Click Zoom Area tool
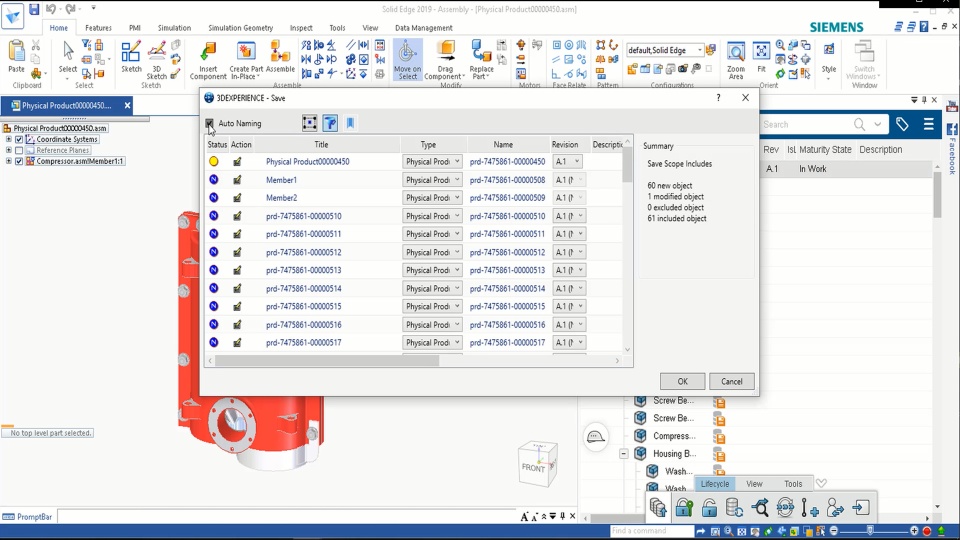This screenshot has width=960, height=540. coord(736,60)
